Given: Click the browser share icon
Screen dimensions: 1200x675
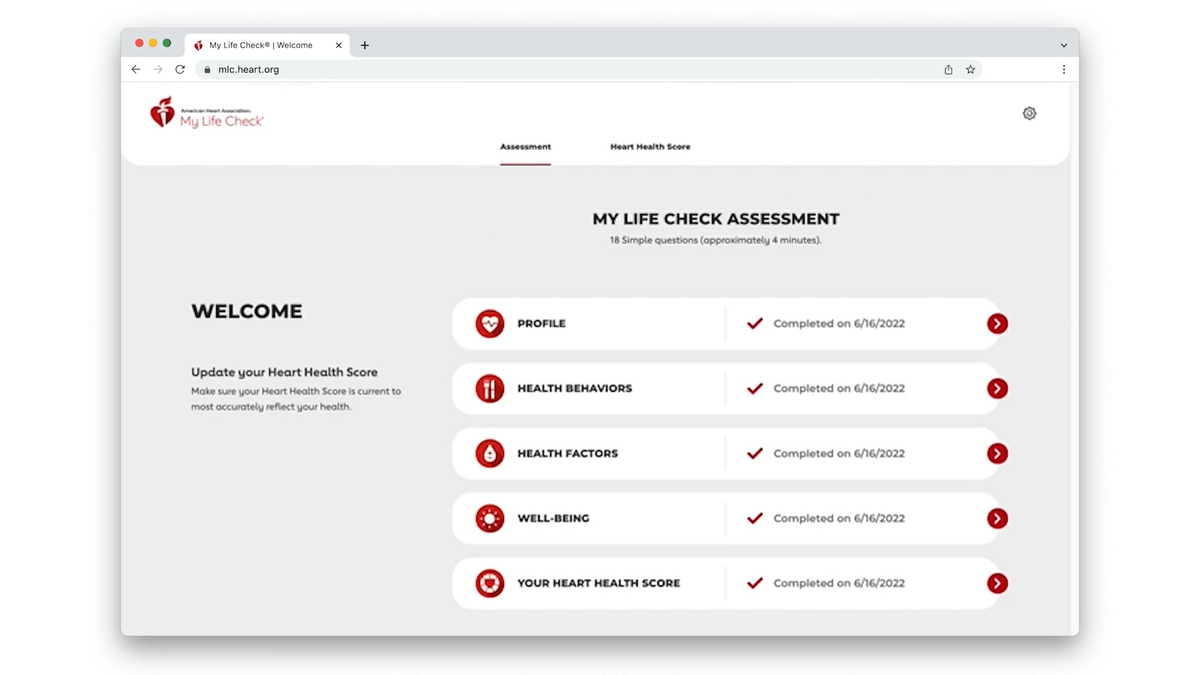Looking at the screenshot, I should point(948,70).
